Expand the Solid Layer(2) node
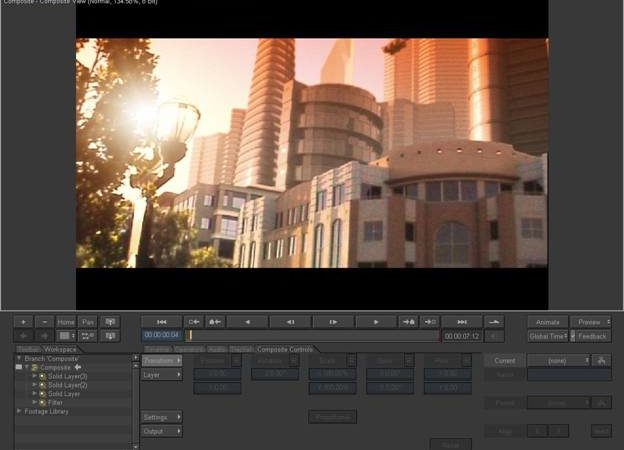 [35, 385]
